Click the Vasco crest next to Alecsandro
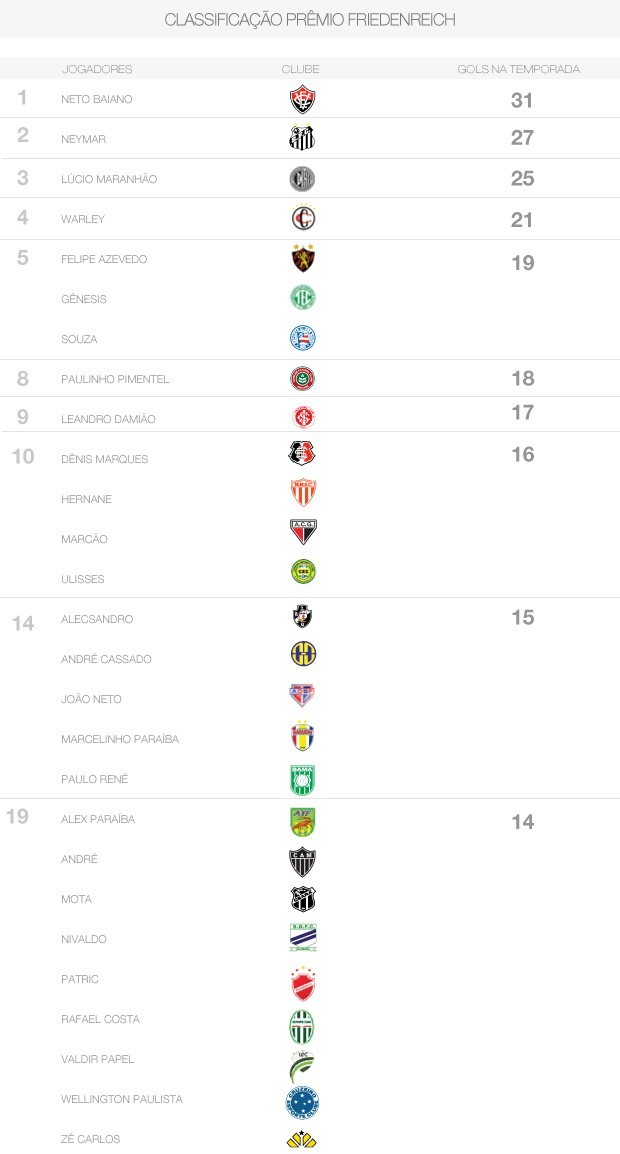 (302, 618)
